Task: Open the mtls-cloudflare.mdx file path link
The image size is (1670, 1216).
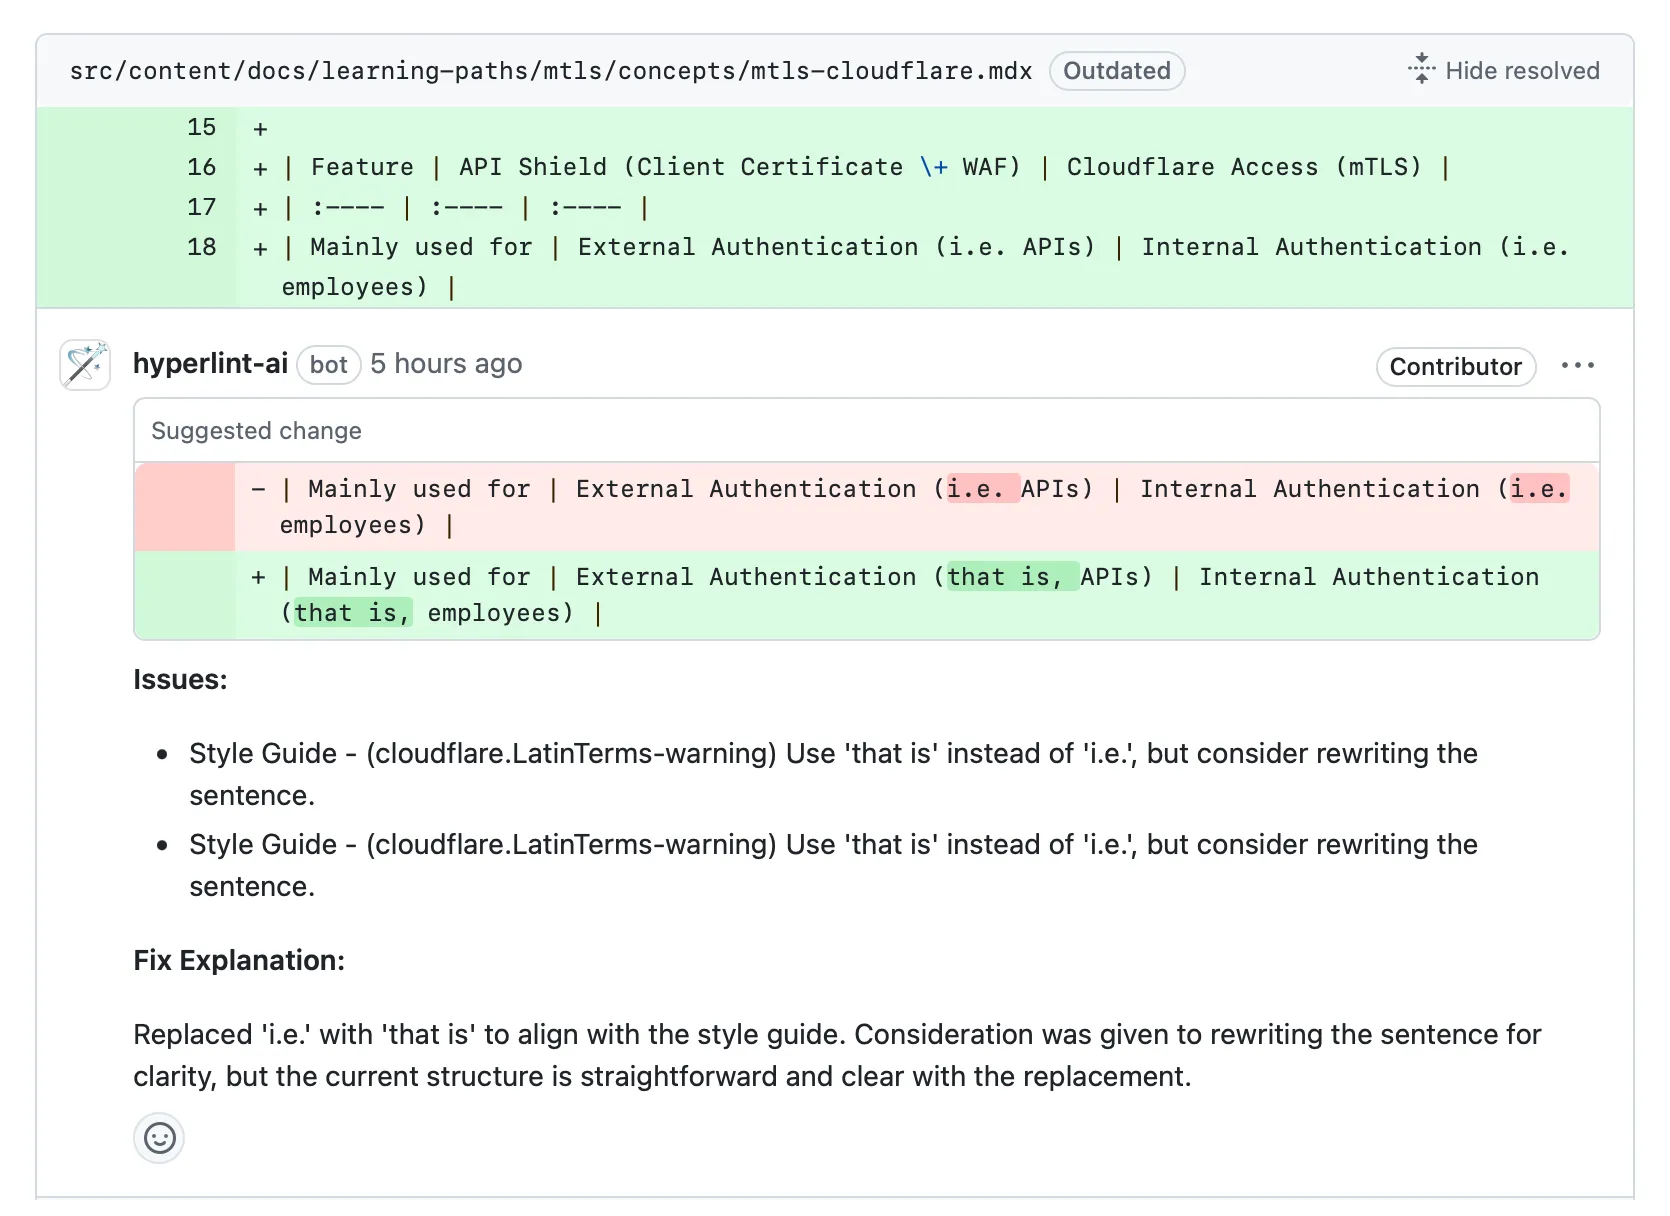Action: [550, 71]
